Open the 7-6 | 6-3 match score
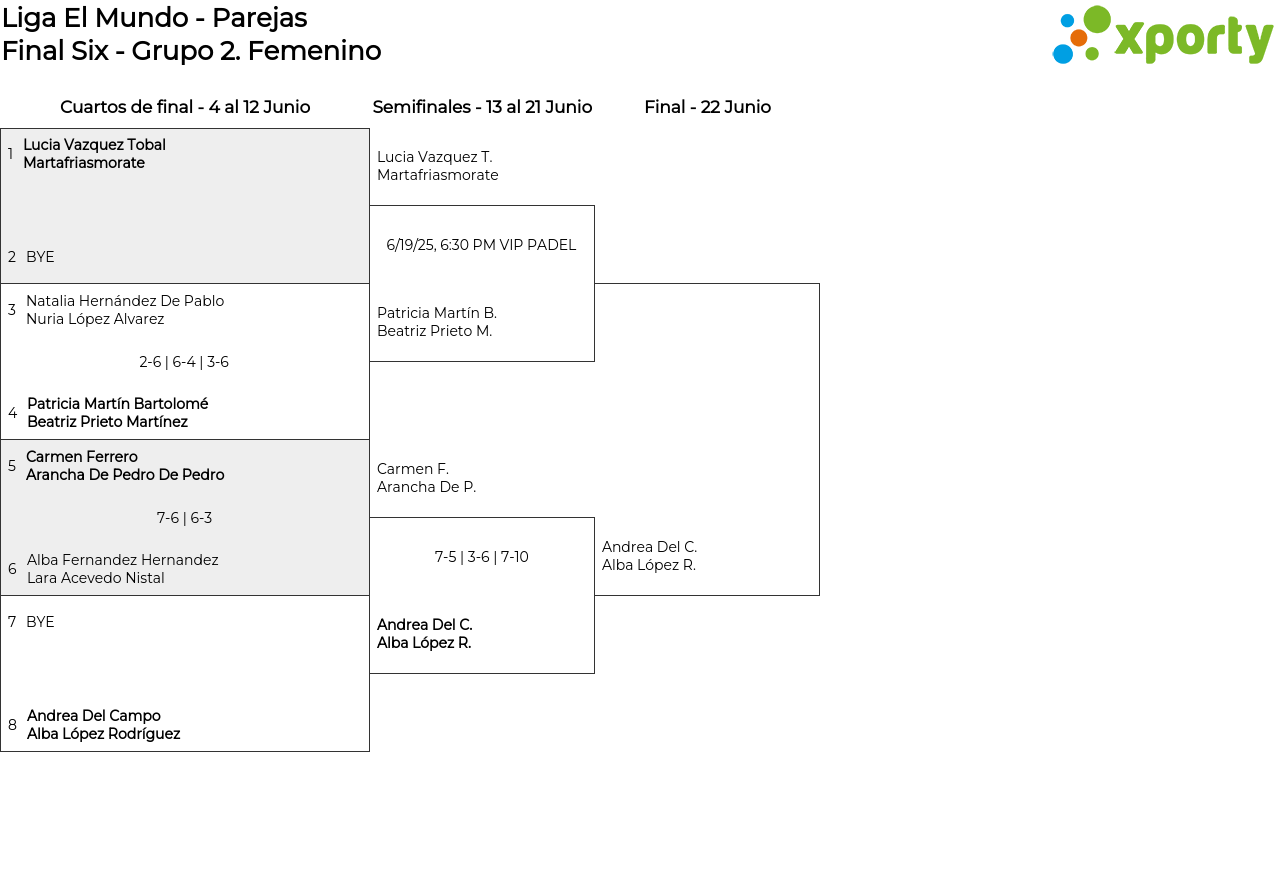The width and height of the screenshot is (1280, 883). tap(184, 518)
